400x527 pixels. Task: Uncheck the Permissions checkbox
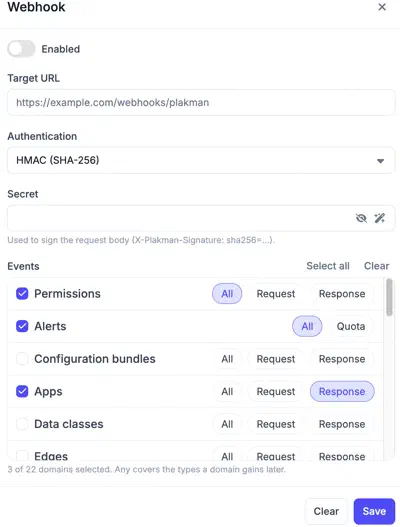coord(22,293)
